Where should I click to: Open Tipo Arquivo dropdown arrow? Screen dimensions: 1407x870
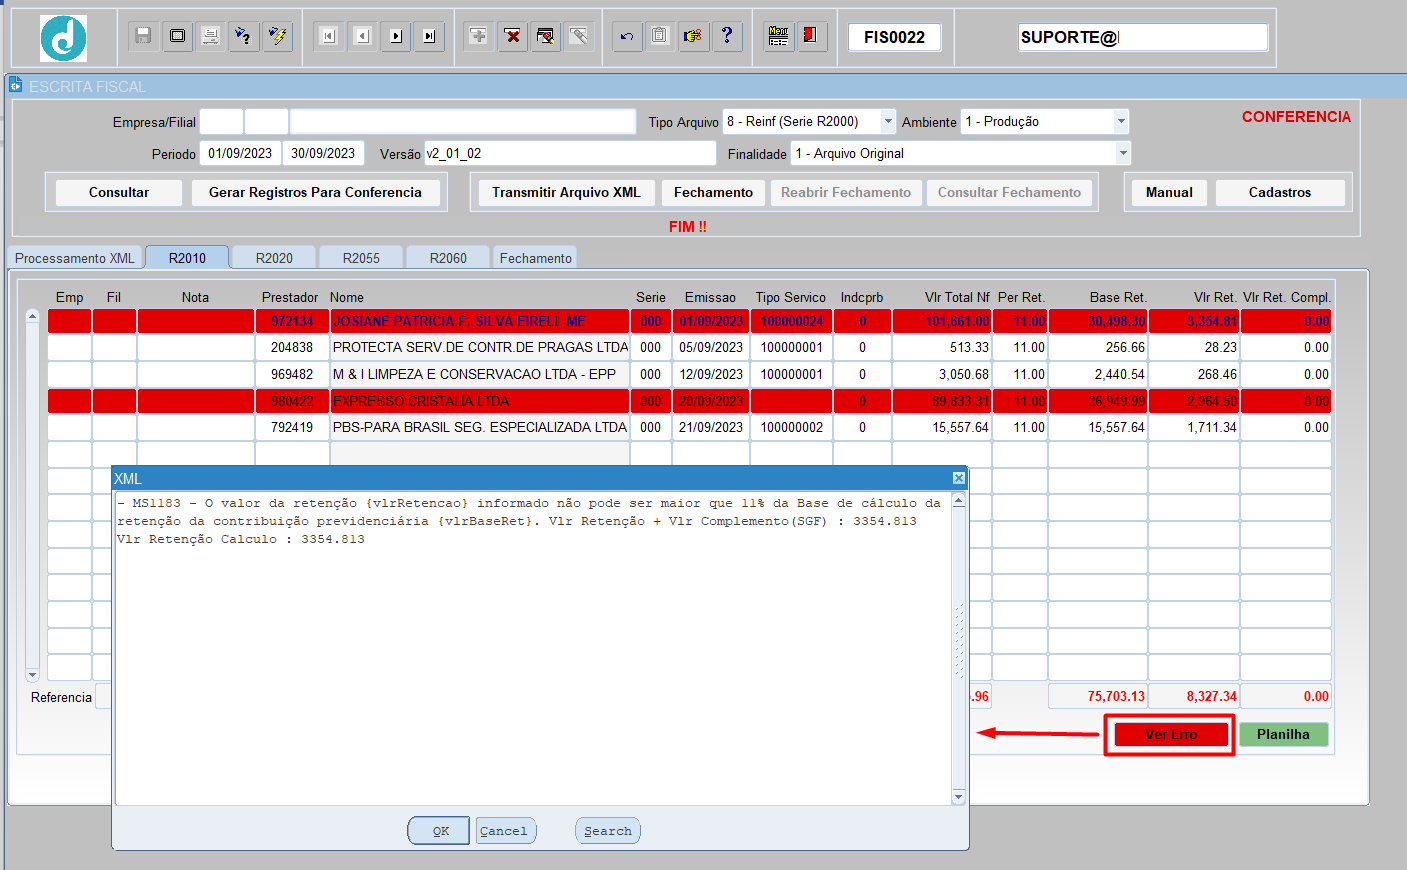point(888,121)
